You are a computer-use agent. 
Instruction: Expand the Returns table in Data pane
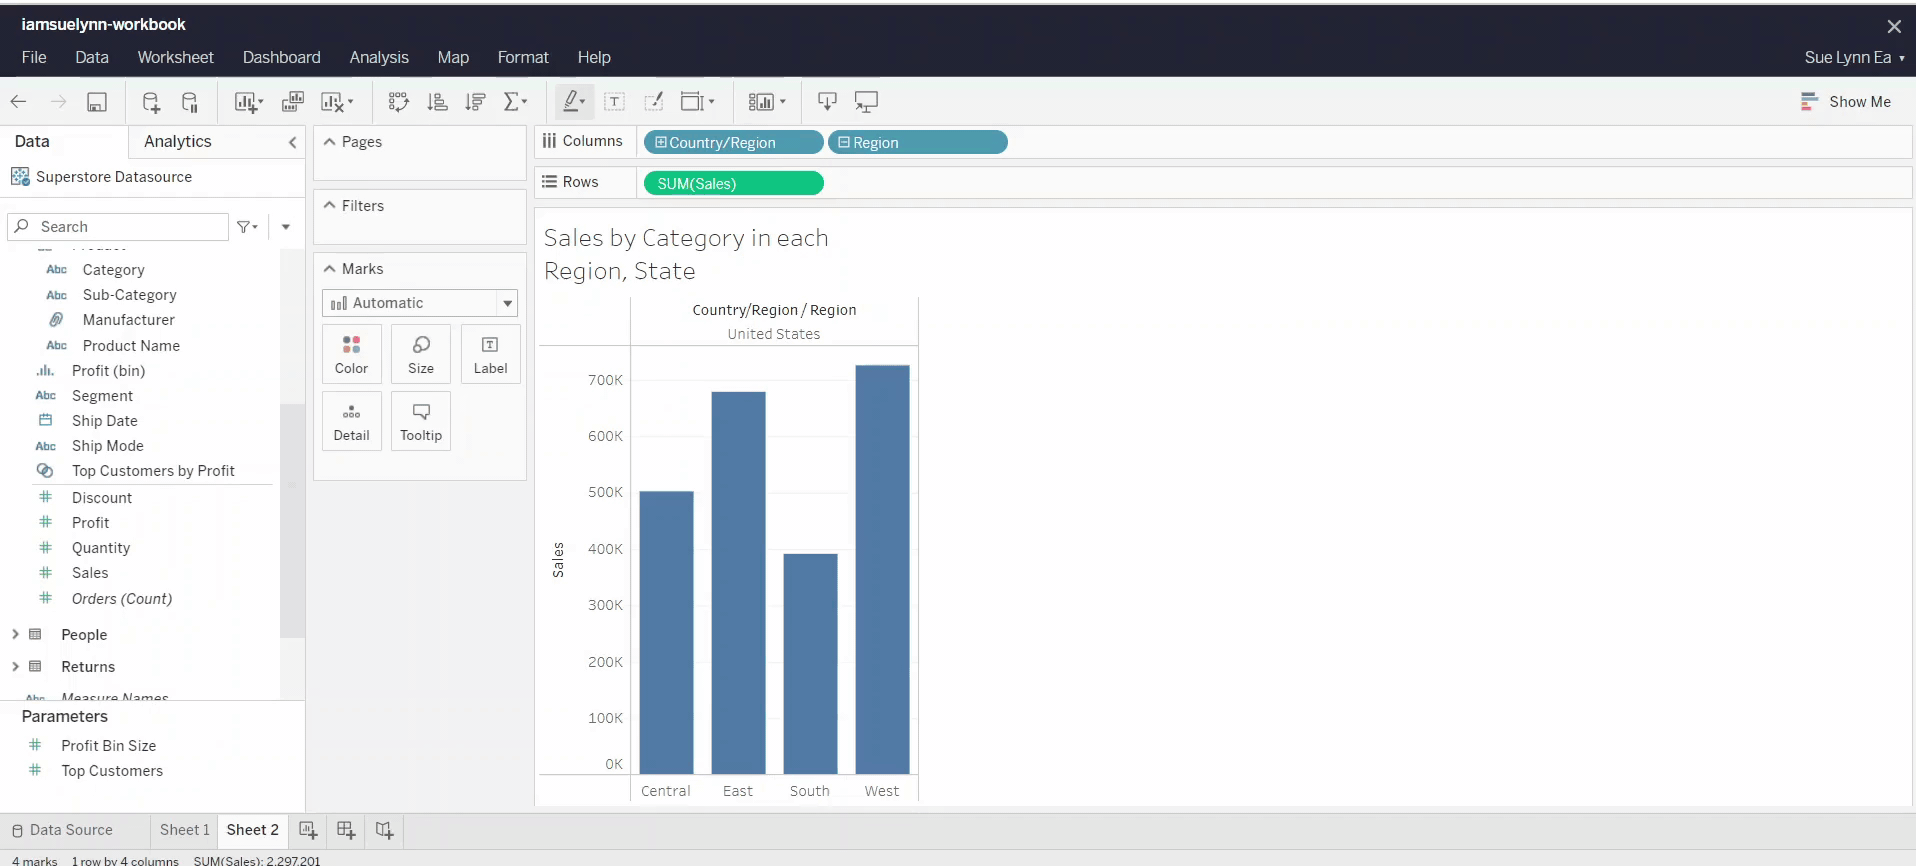point(15,667)
